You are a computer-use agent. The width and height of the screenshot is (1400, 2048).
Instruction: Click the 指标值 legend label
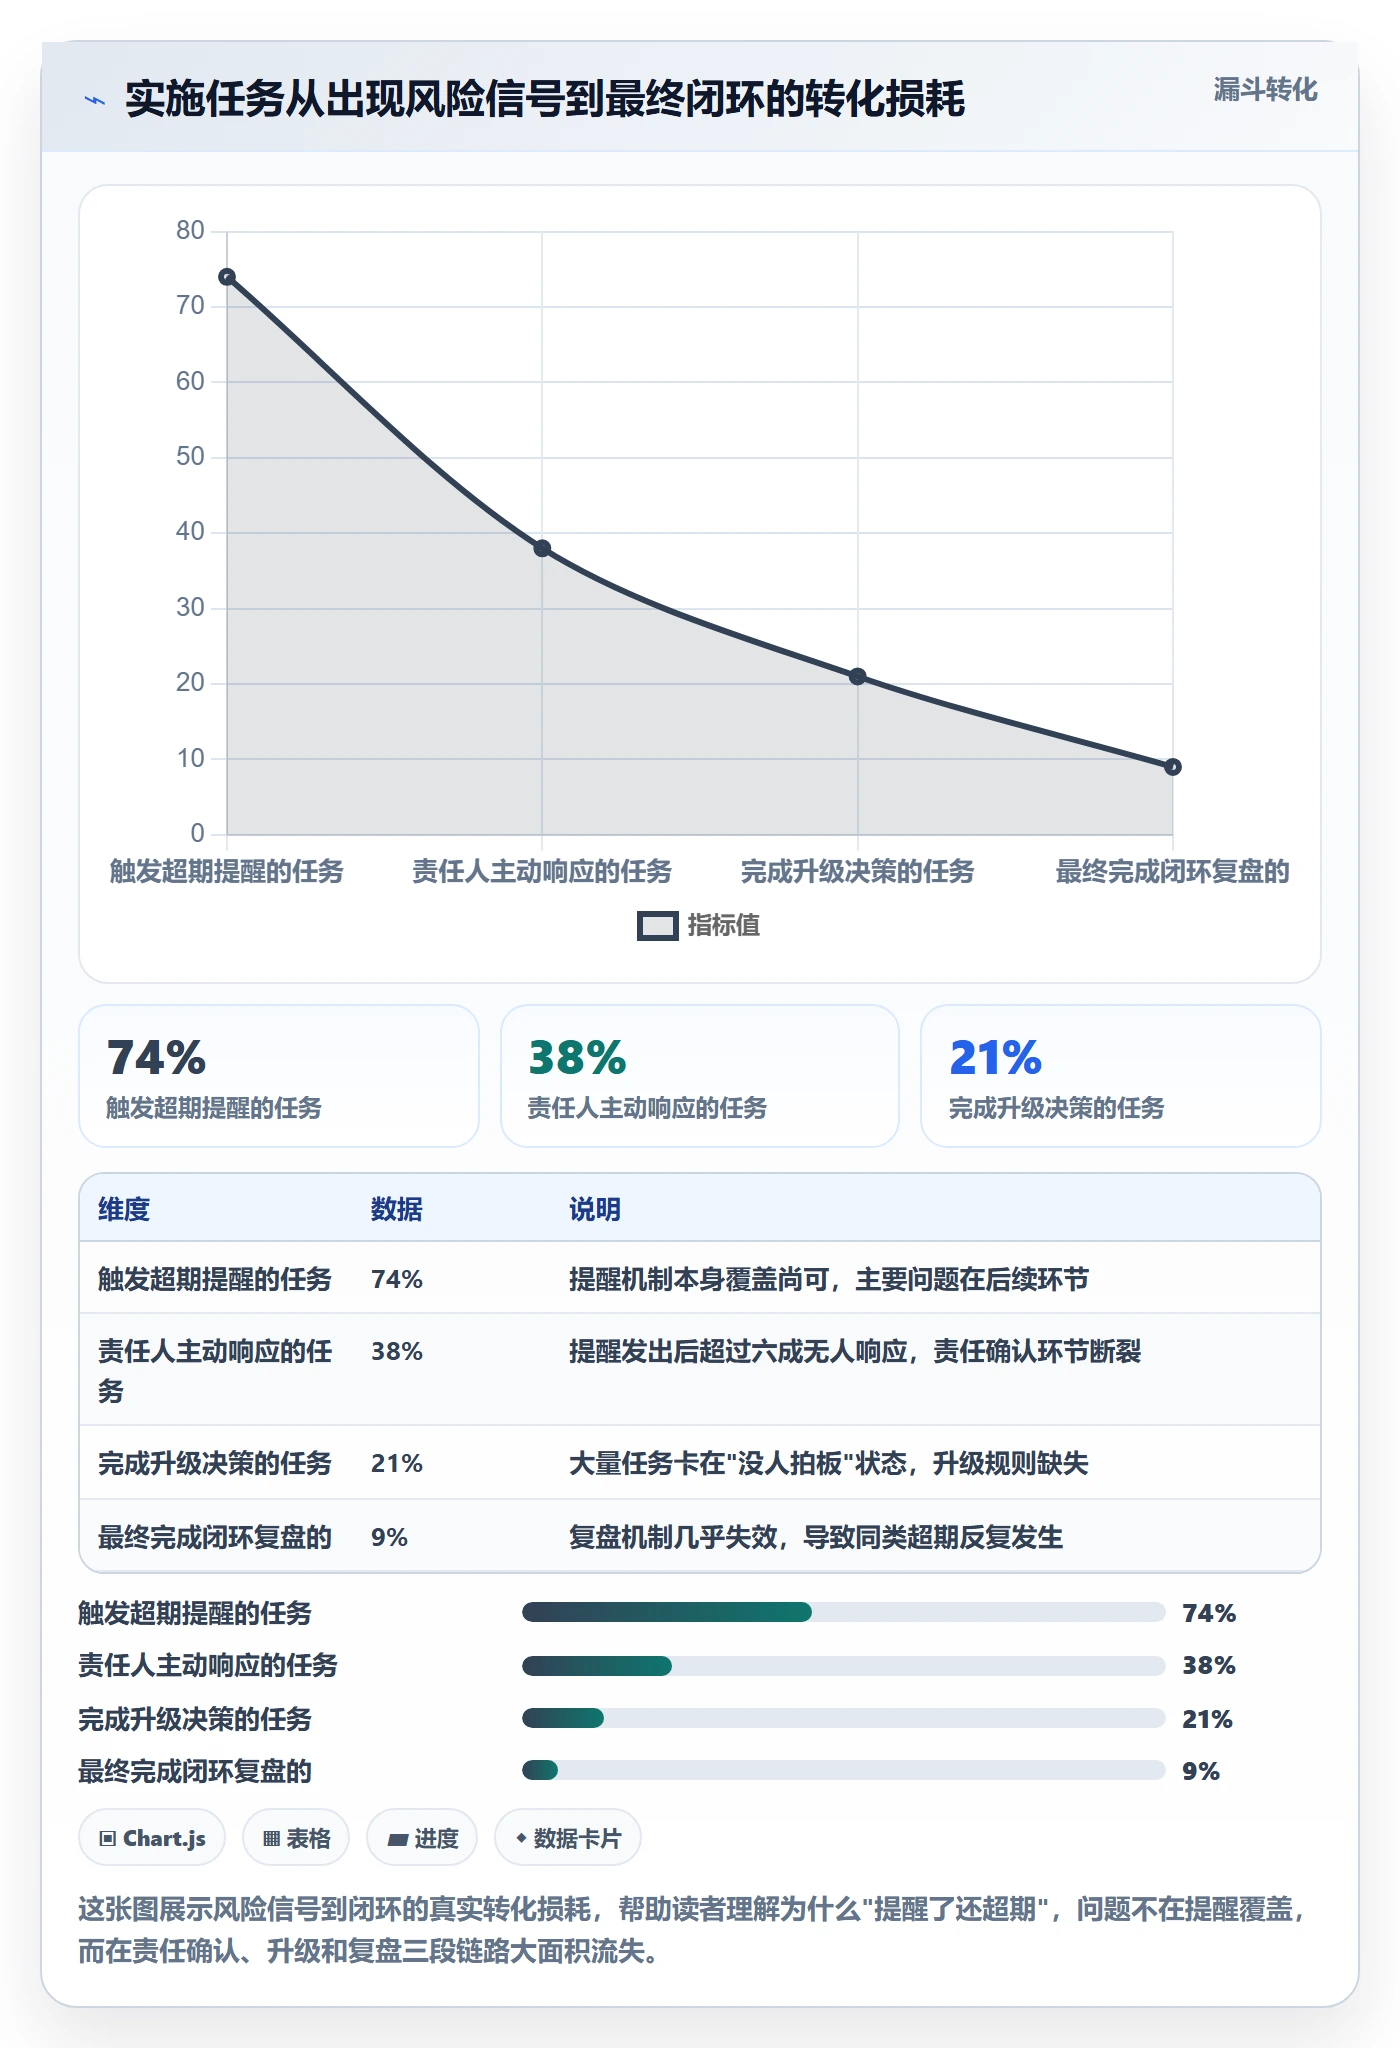(724, 926)
